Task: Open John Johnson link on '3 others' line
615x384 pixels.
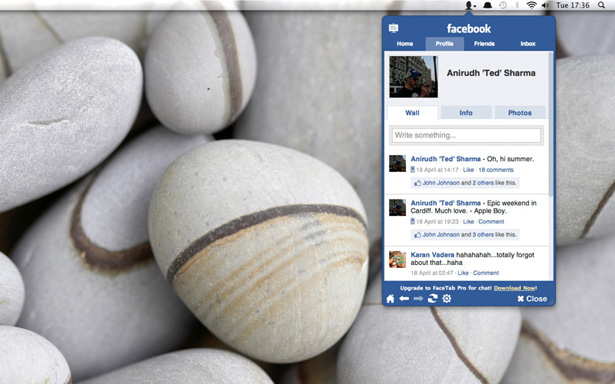Action: click(441, 235)
